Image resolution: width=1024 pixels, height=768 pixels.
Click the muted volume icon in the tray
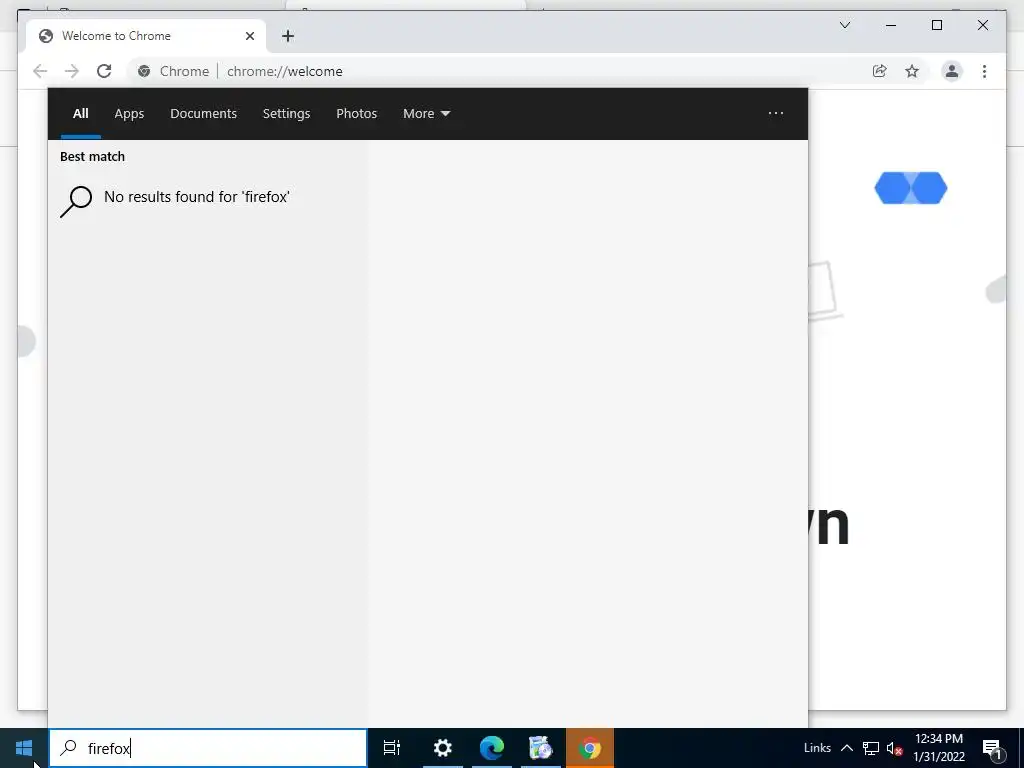tap(894, 748)
